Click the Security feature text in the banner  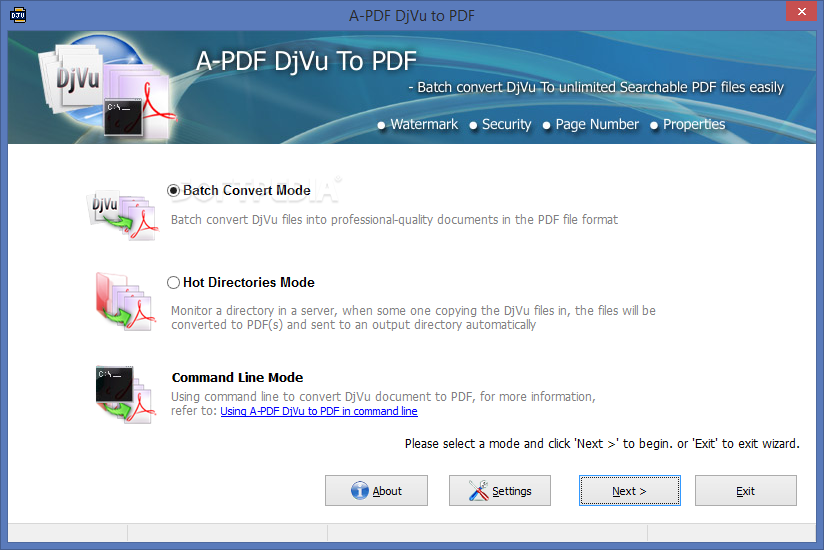point(507,124)
